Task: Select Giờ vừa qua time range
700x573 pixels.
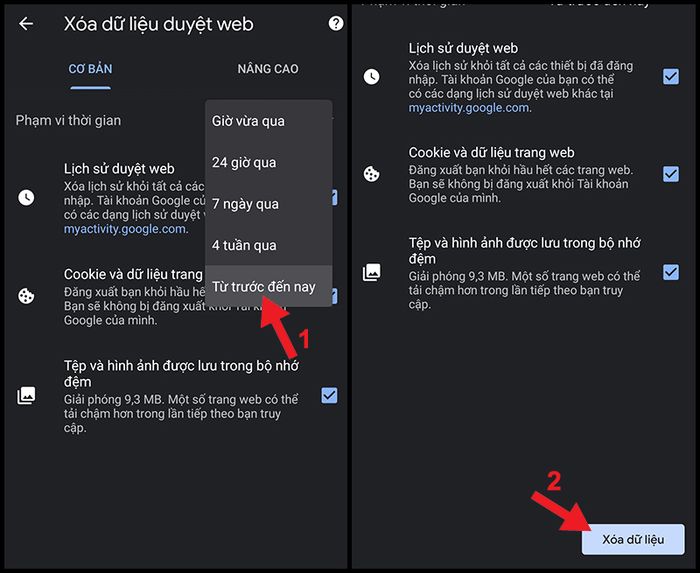Action: click(x=269, y=121)
